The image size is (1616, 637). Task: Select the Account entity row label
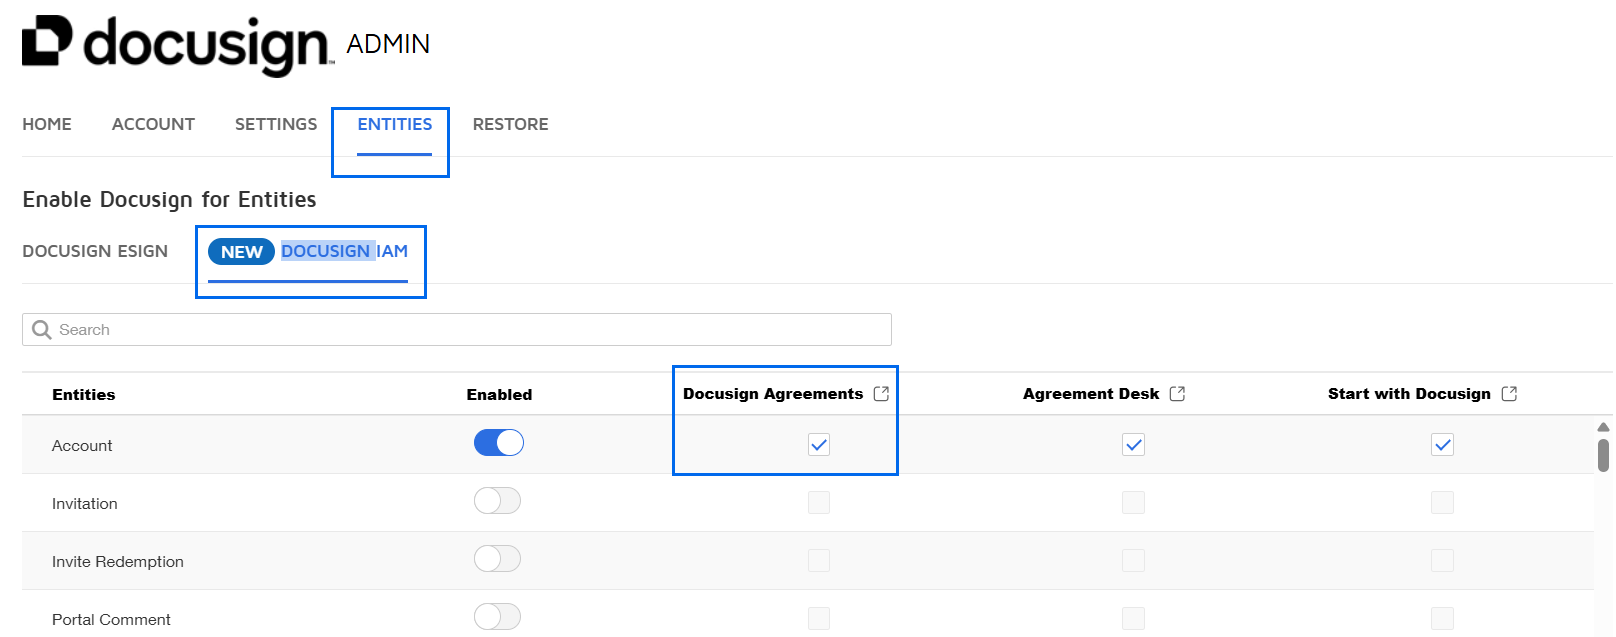click(82, 446)
